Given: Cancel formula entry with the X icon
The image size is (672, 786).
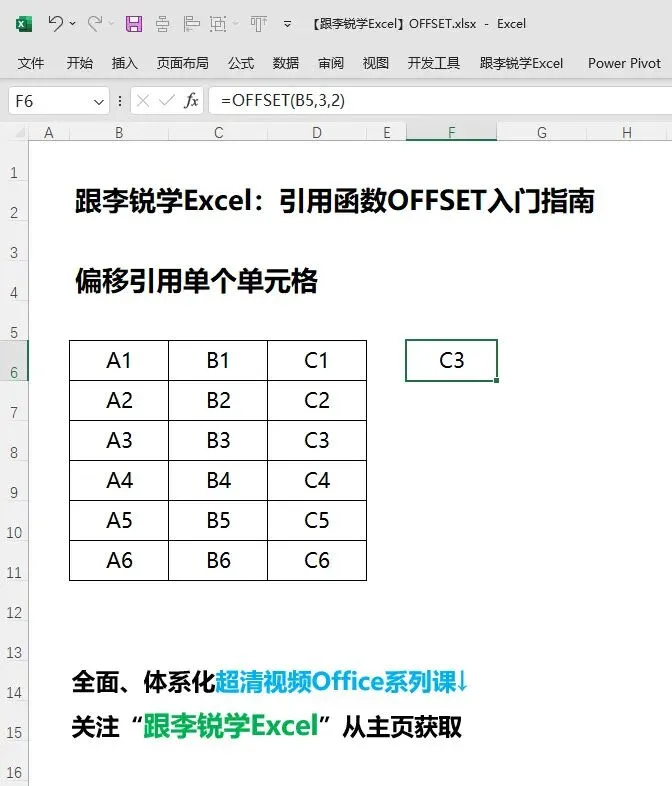Looking at the screenshot, I should tap(143, 101).
